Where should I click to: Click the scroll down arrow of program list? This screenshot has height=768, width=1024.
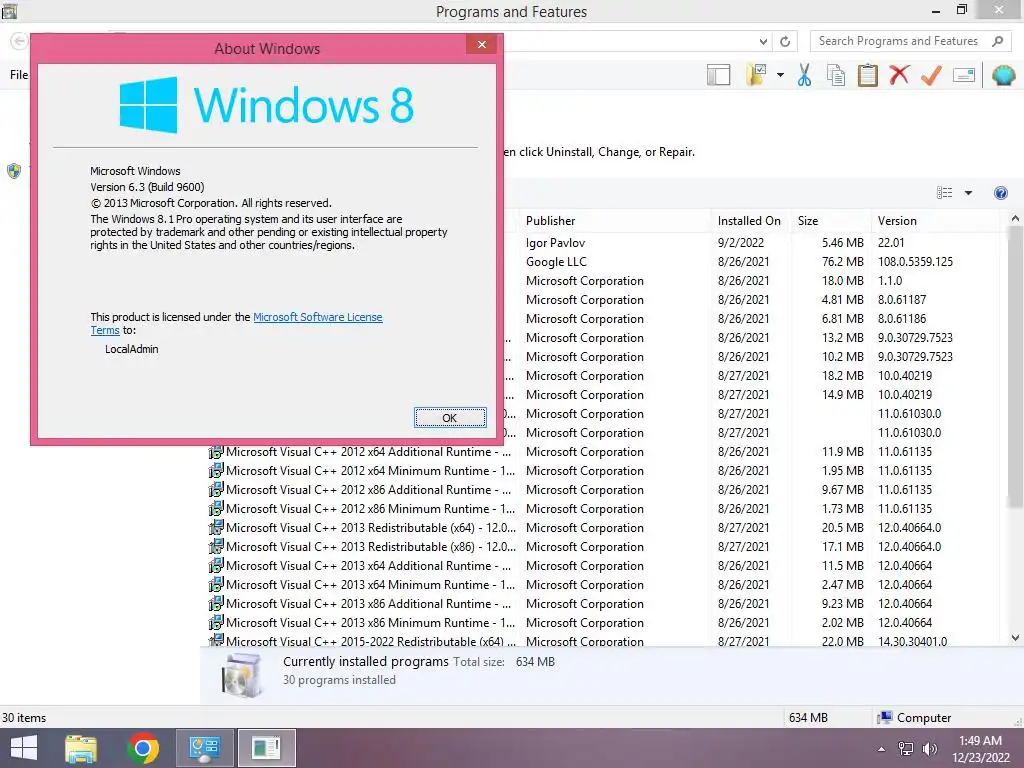point(1015,638)
